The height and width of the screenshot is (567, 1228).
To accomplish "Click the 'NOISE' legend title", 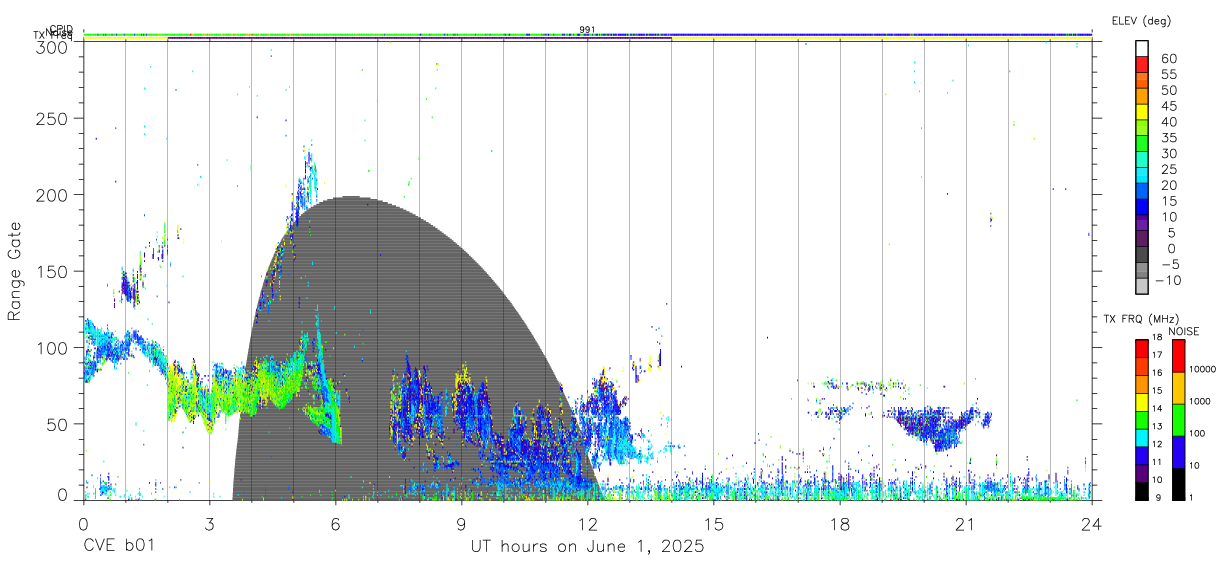I will 1184,331.
